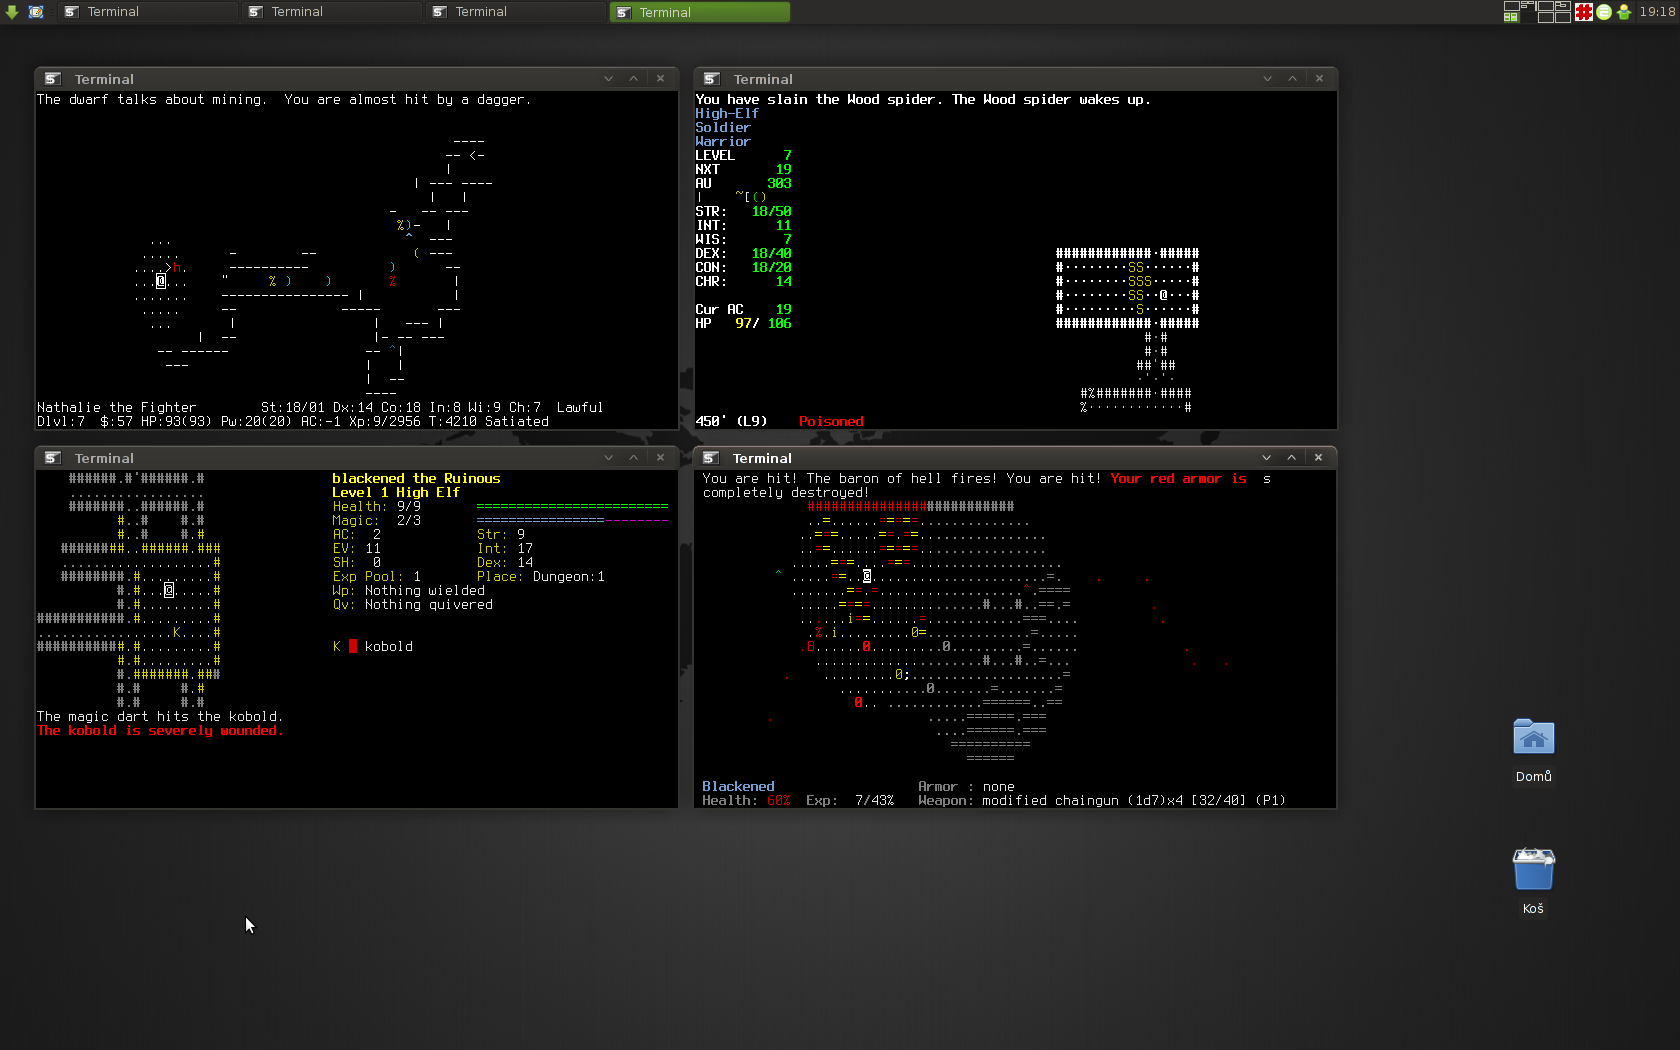The height and width of the screenshot is (1050, 1680).
Task: Activate the highlighted green Terminal taskbar button
Action: point(700,12)
